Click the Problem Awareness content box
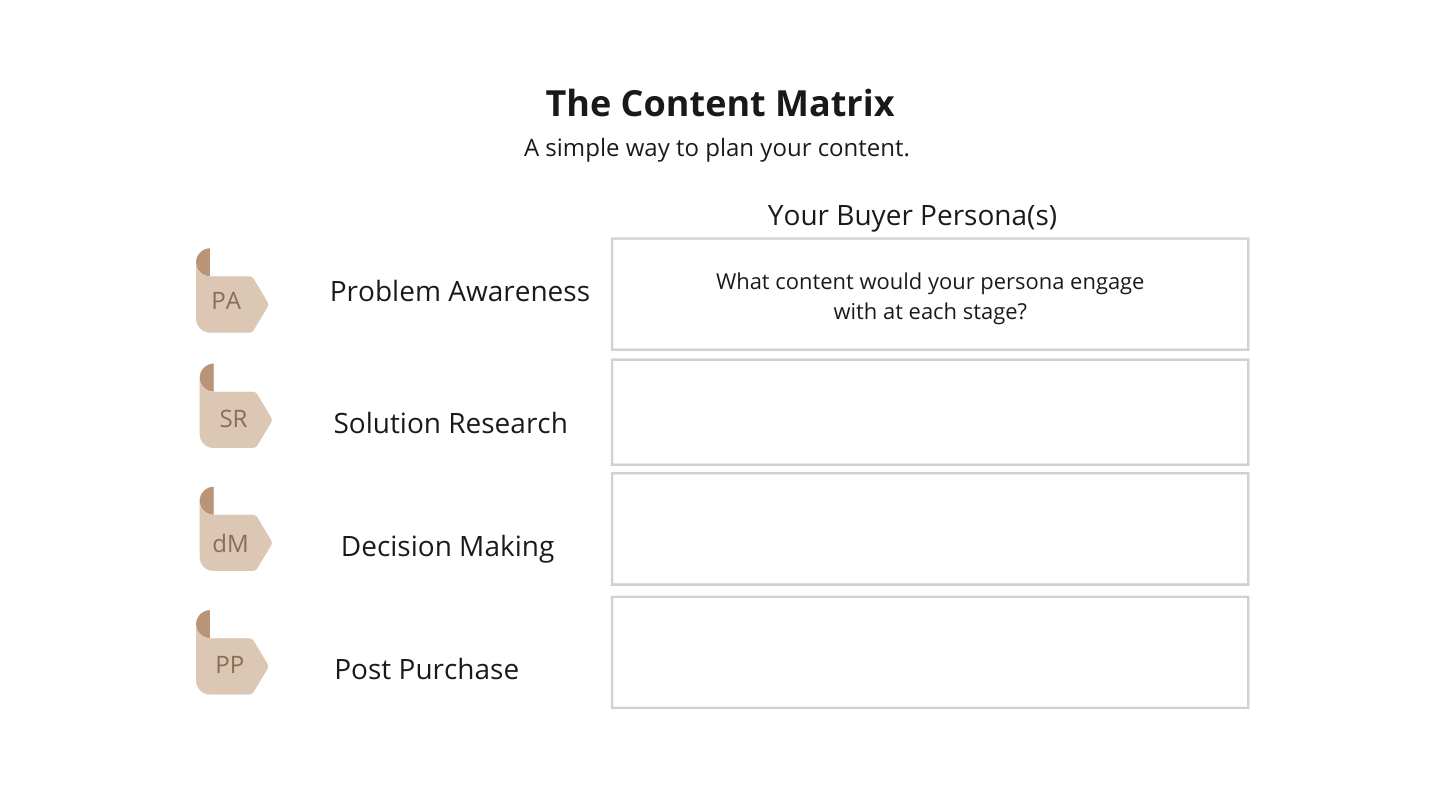The image size is (1440, 810). pyautogui.click(x=930, y=294)
